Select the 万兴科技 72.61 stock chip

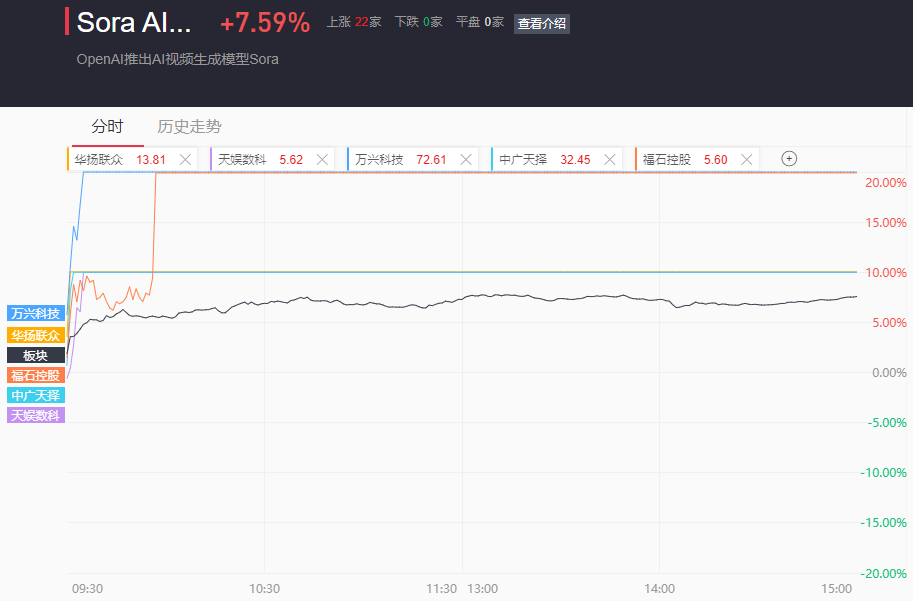(x=413, y=160)
